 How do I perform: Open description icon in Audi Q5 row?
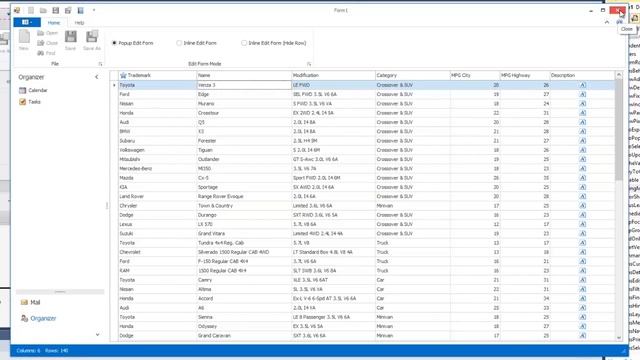click(x=582, y=122)
